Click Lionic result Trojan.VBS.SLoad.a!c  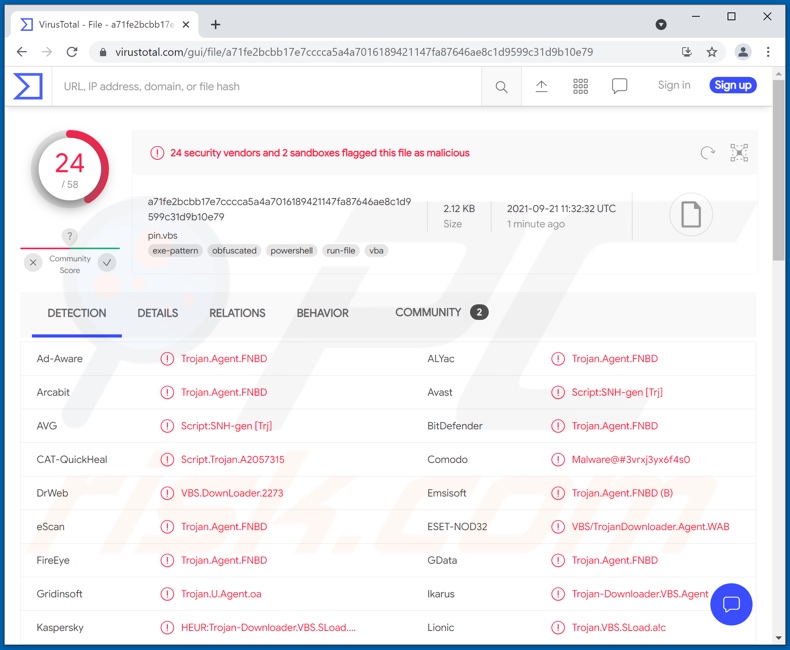[619, 628]
